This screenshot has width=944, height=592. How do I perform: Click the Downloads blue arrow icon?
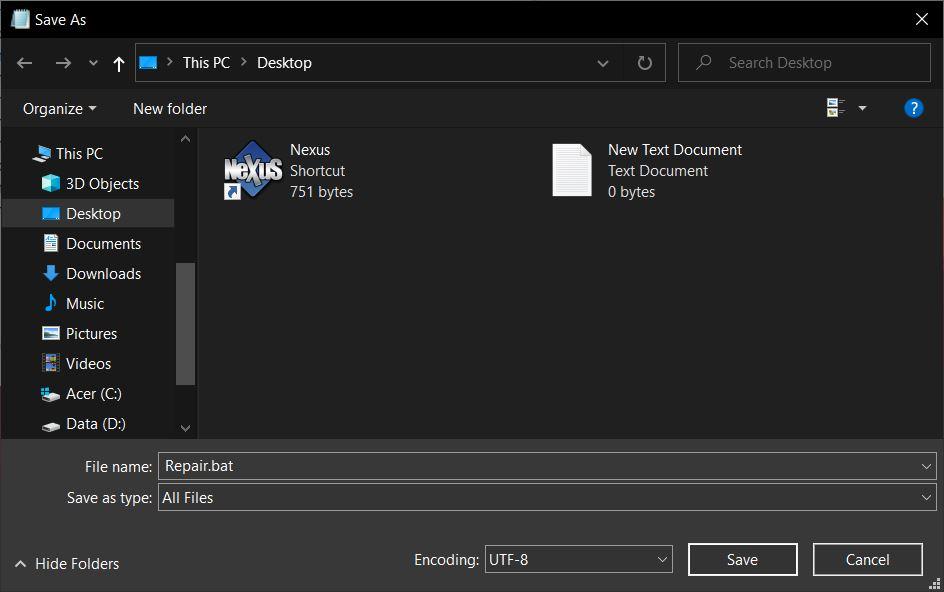tap(51, 273)
